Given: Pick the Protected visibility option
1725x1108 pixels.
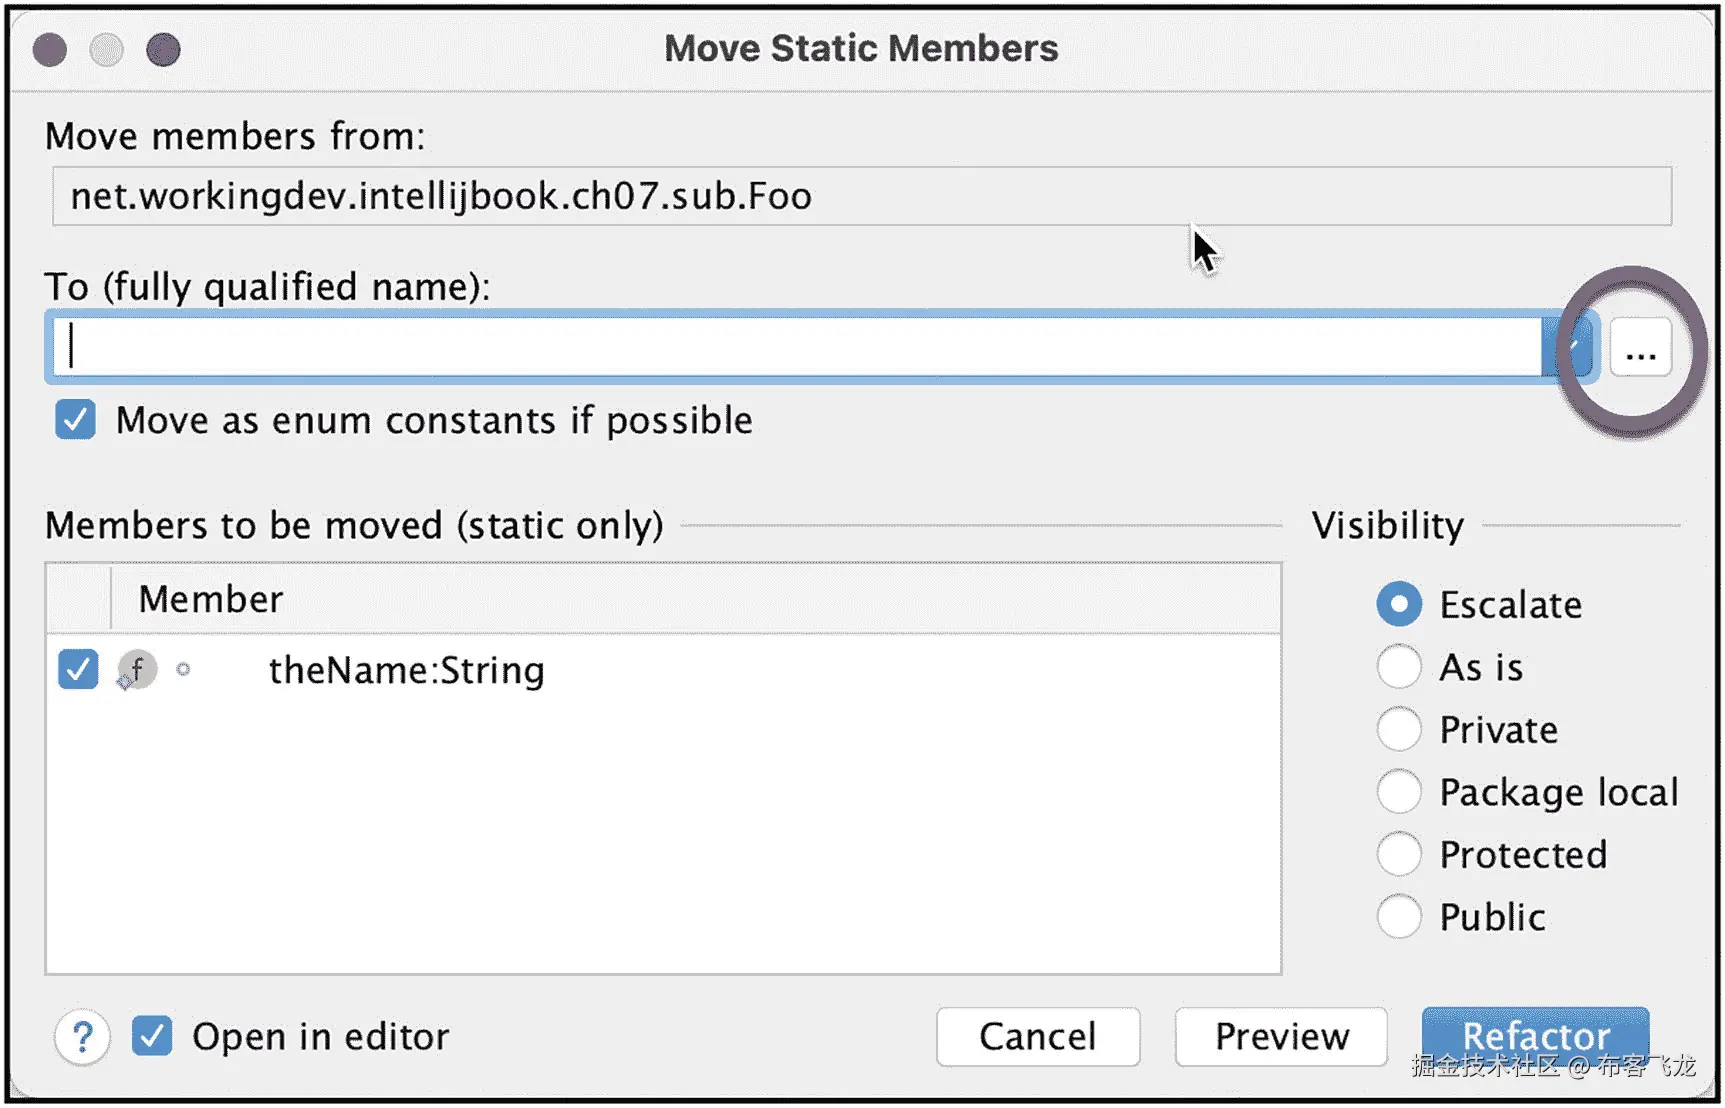Looking at the screenshot, I should (1398, 854).
